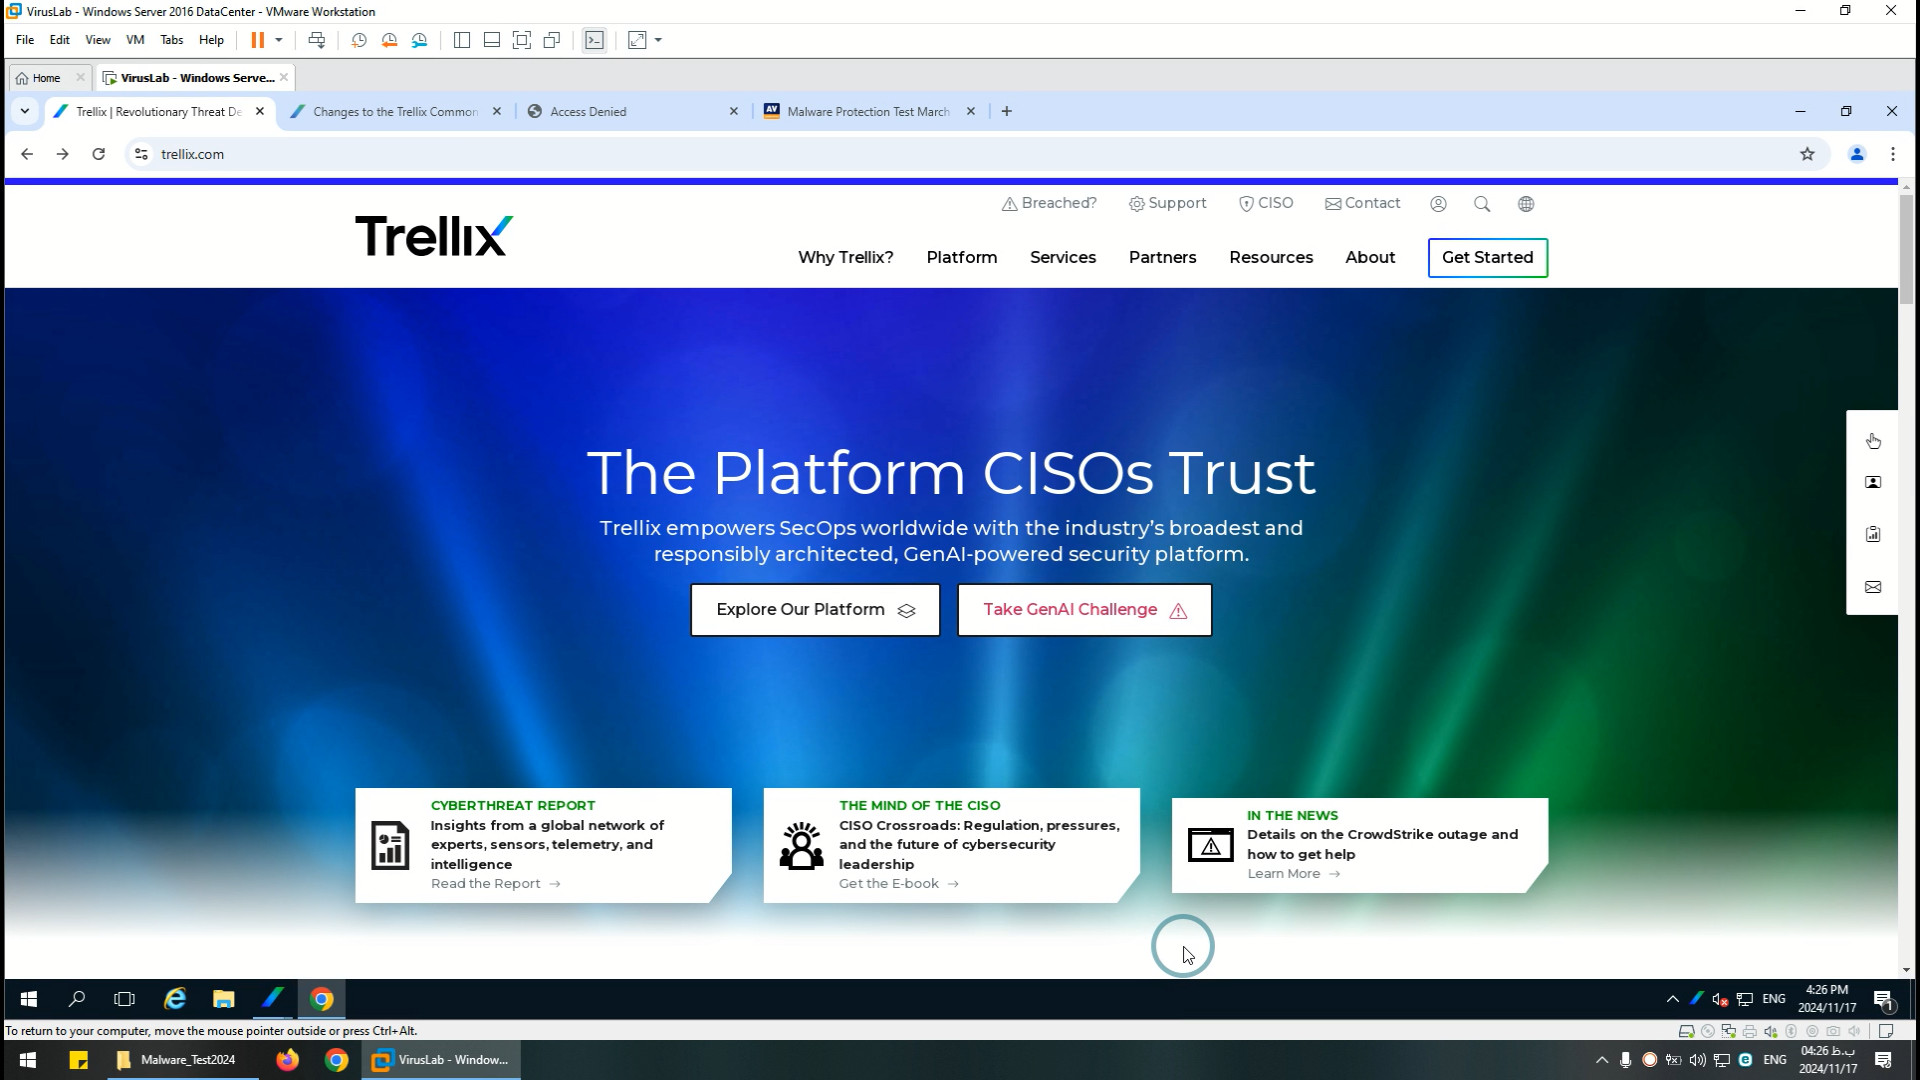The width and height of the screenshot is (1920, 1080).
Task: Click Explore Our Platform button
Action: point(815,610)
